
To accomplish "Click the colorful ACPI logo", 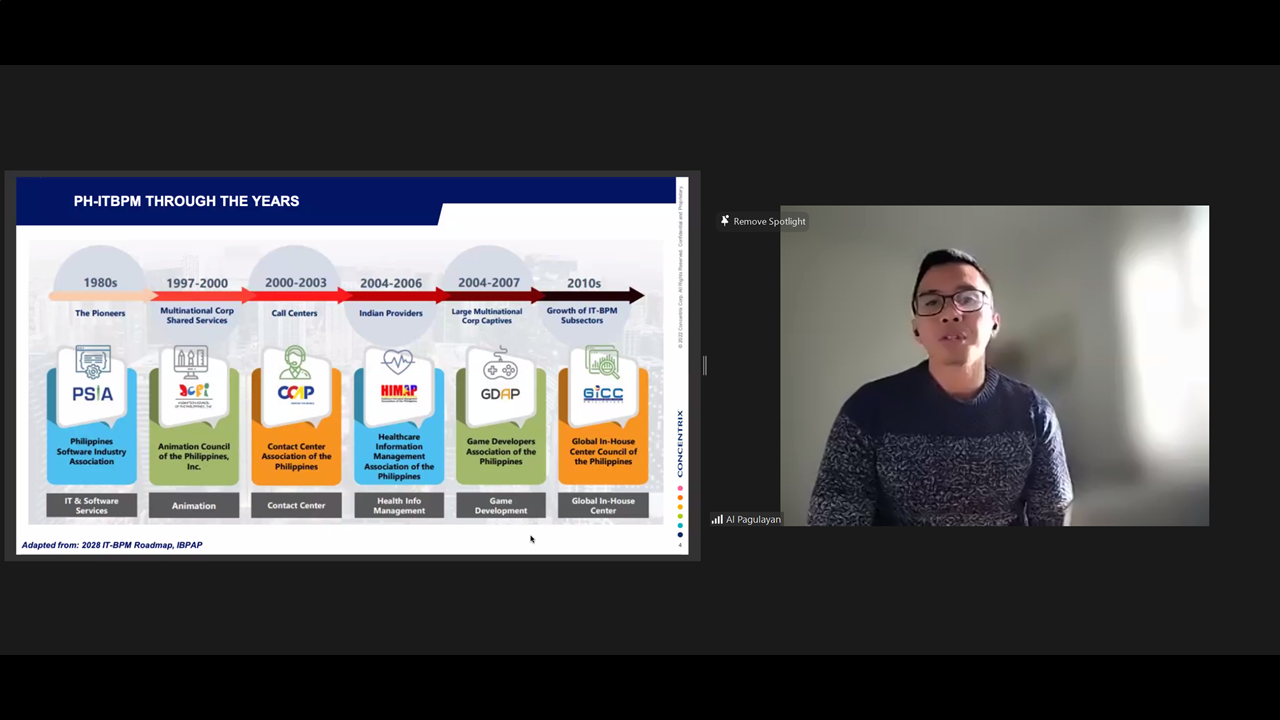I will click(x=193, y=394).
